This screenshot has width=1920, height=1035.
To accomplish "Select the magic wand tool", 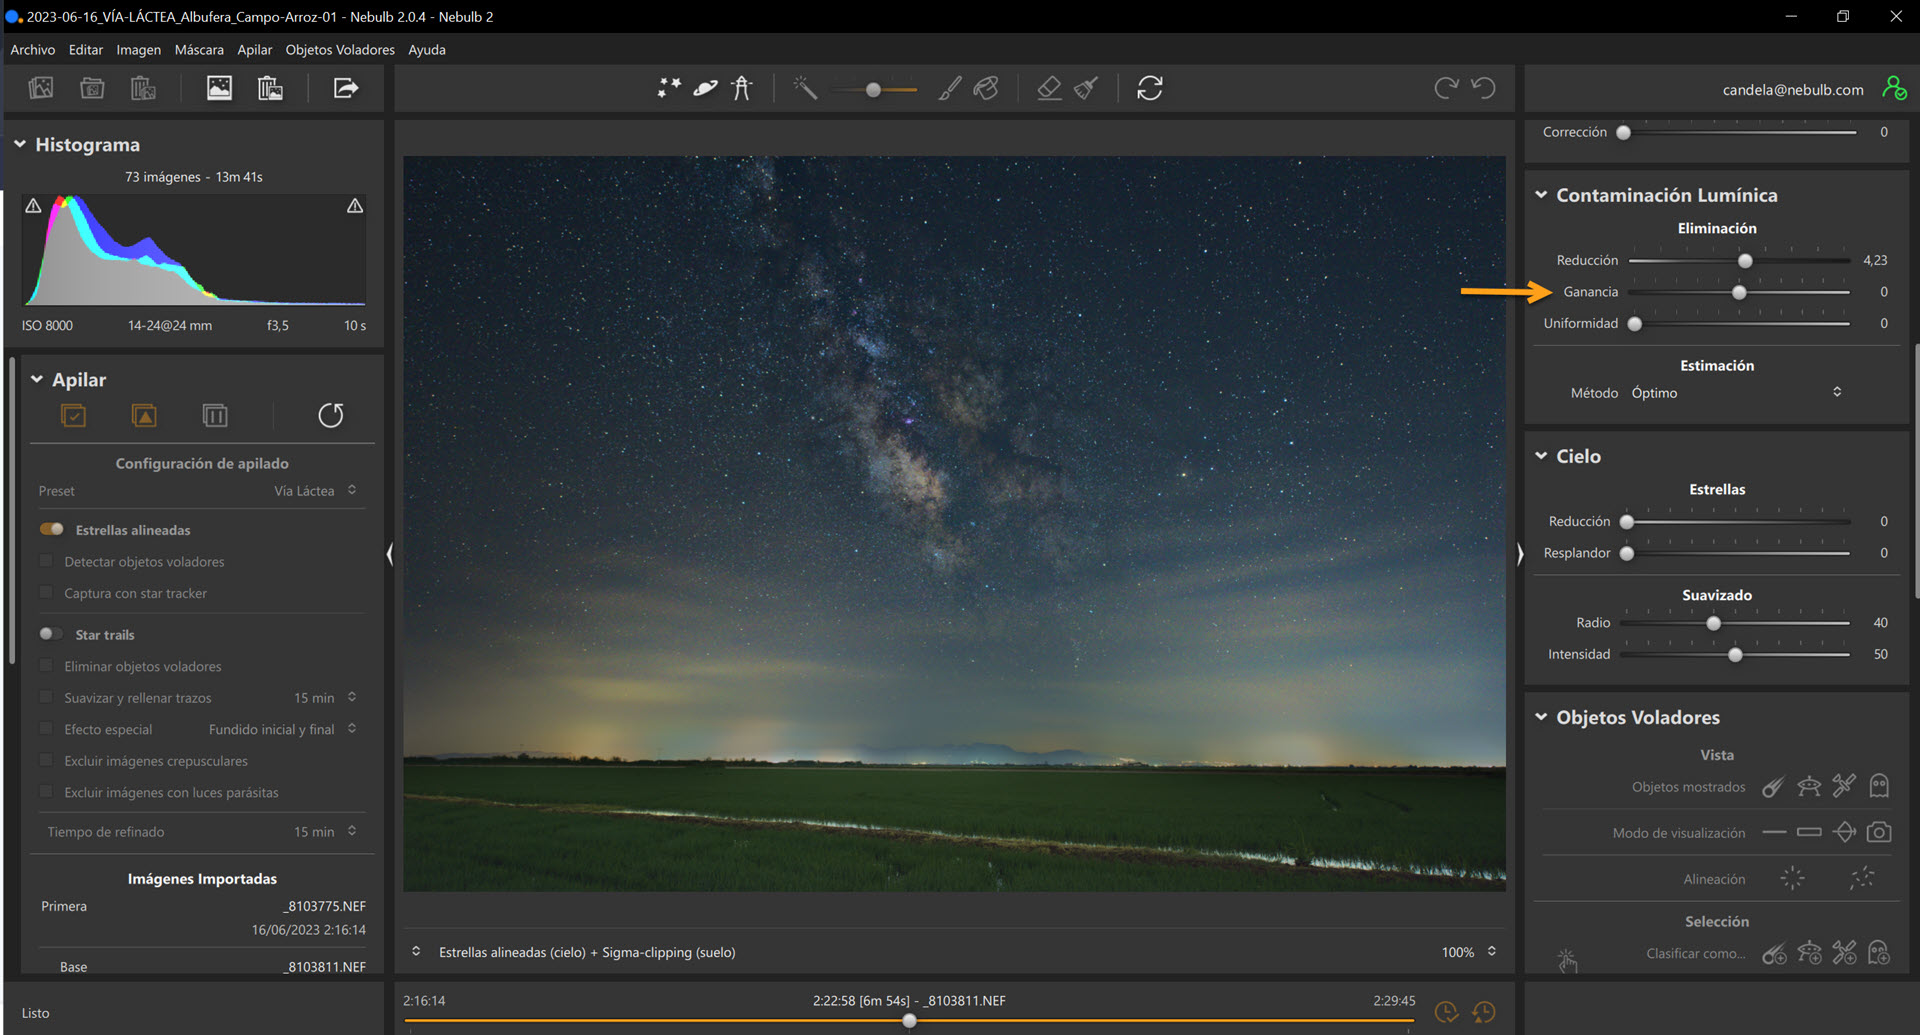I will click(x=805, y=89).
